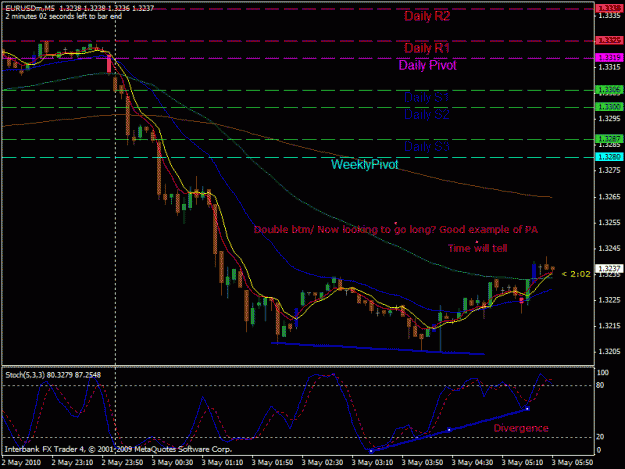The image size is (625, 469).
Task: Select the 'Daily S1' label
Action: pos(426,97)
